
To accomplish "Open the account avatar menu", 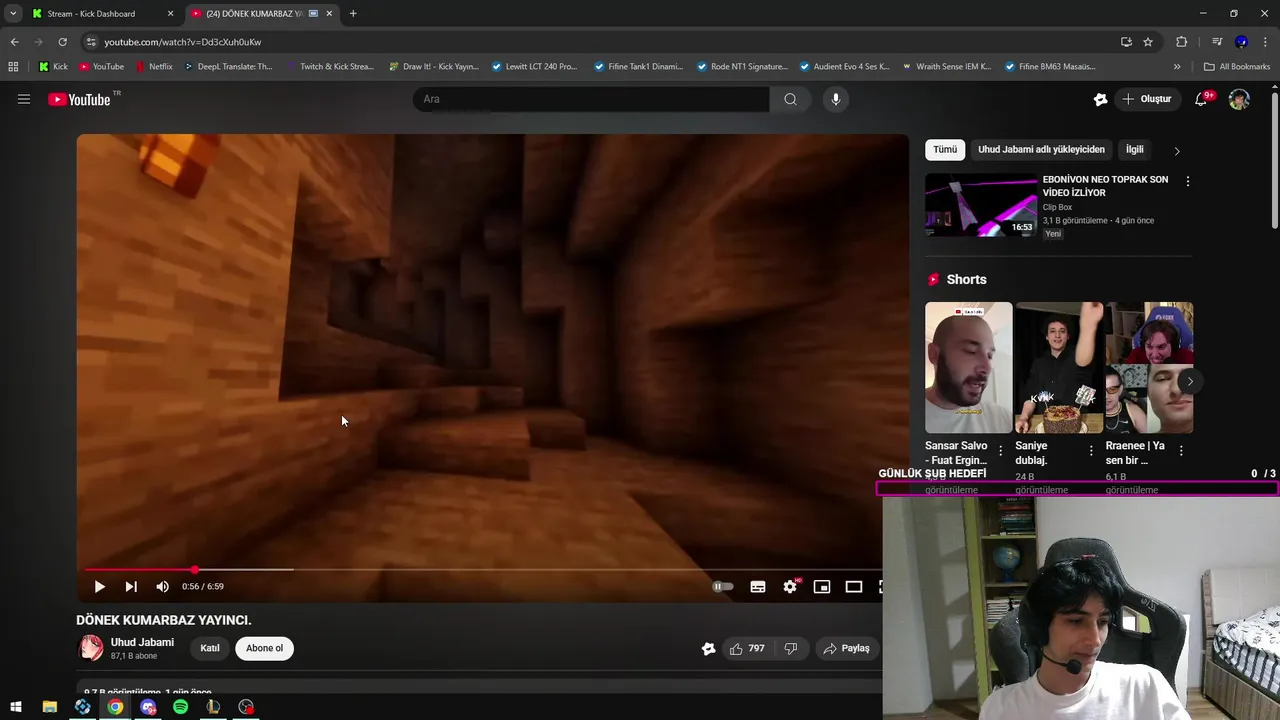I will coord(1239,99).
